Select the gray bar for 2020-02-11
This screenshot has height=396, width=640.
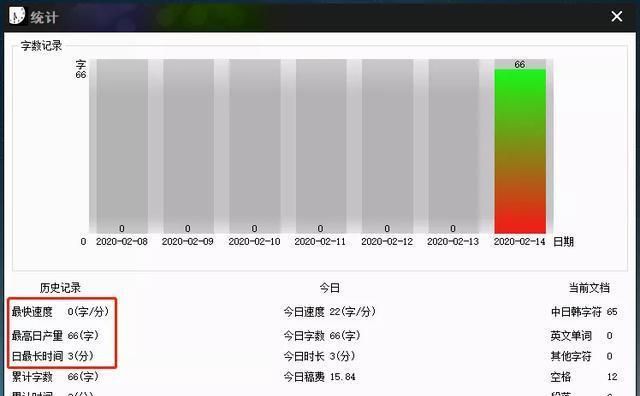(321, 146)
